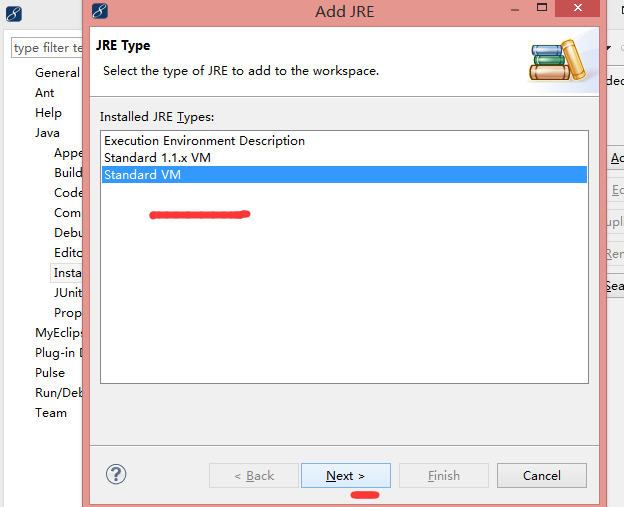Open Plug-in Development in Preferences tree

58,353
